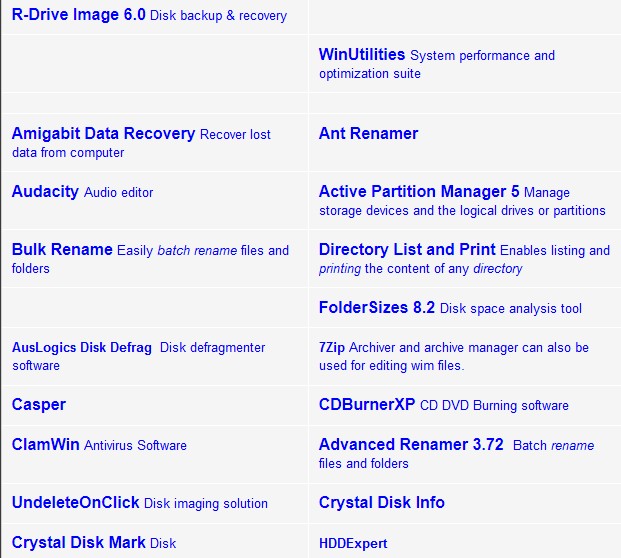Follow the Audacity link
Screen dimensions: 621x558
45,192
